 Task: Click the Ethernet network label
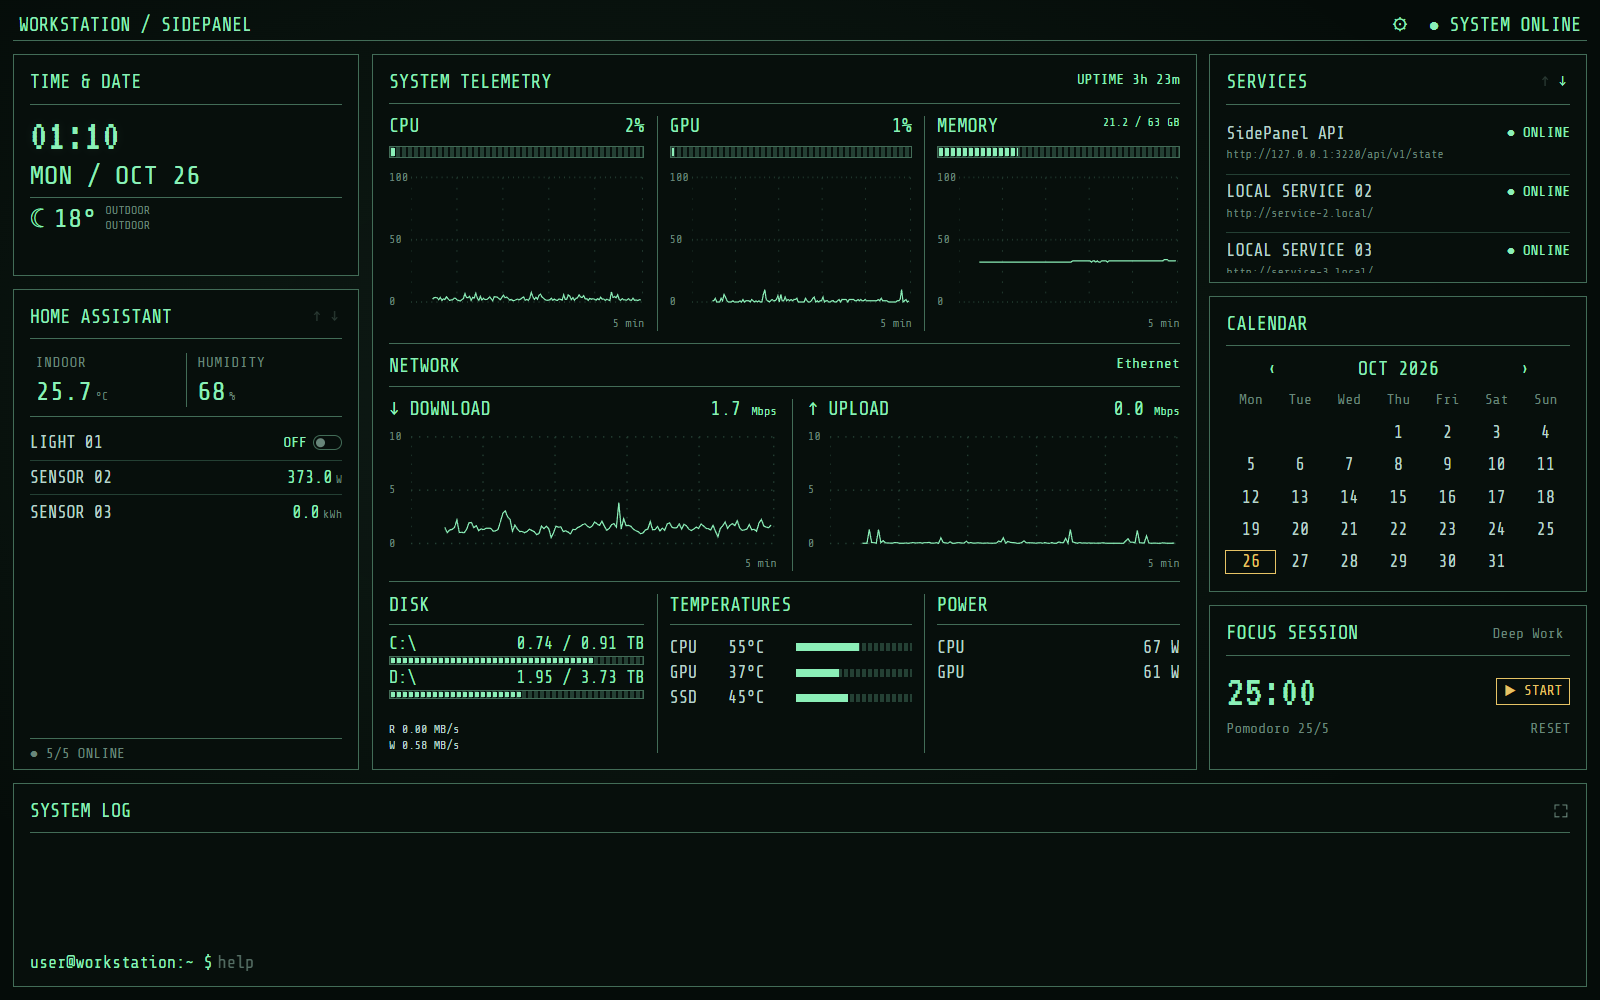click(x=1148, y=364)
